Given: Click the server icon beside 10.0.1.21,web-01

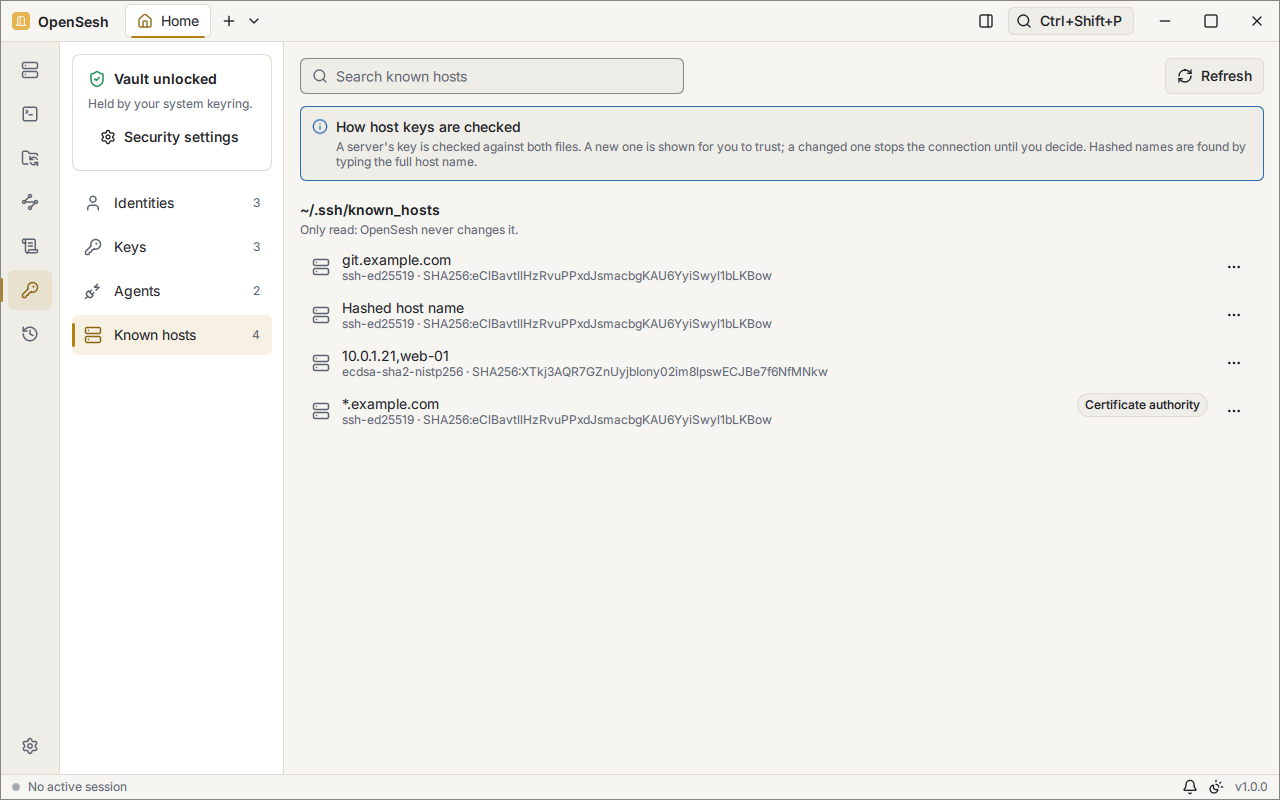Looking at the screenshot, I should pyautogui.click(x=321, y=363).
